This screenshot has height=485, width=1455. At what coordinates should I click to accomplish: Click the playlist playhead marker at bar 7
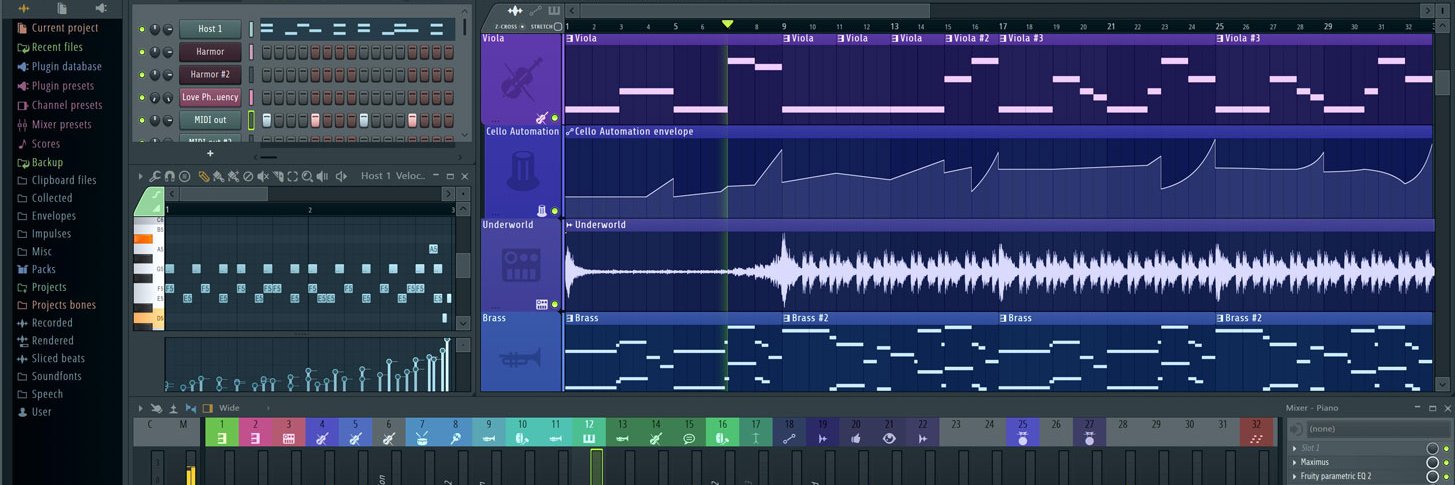click(x=727, y=24)
